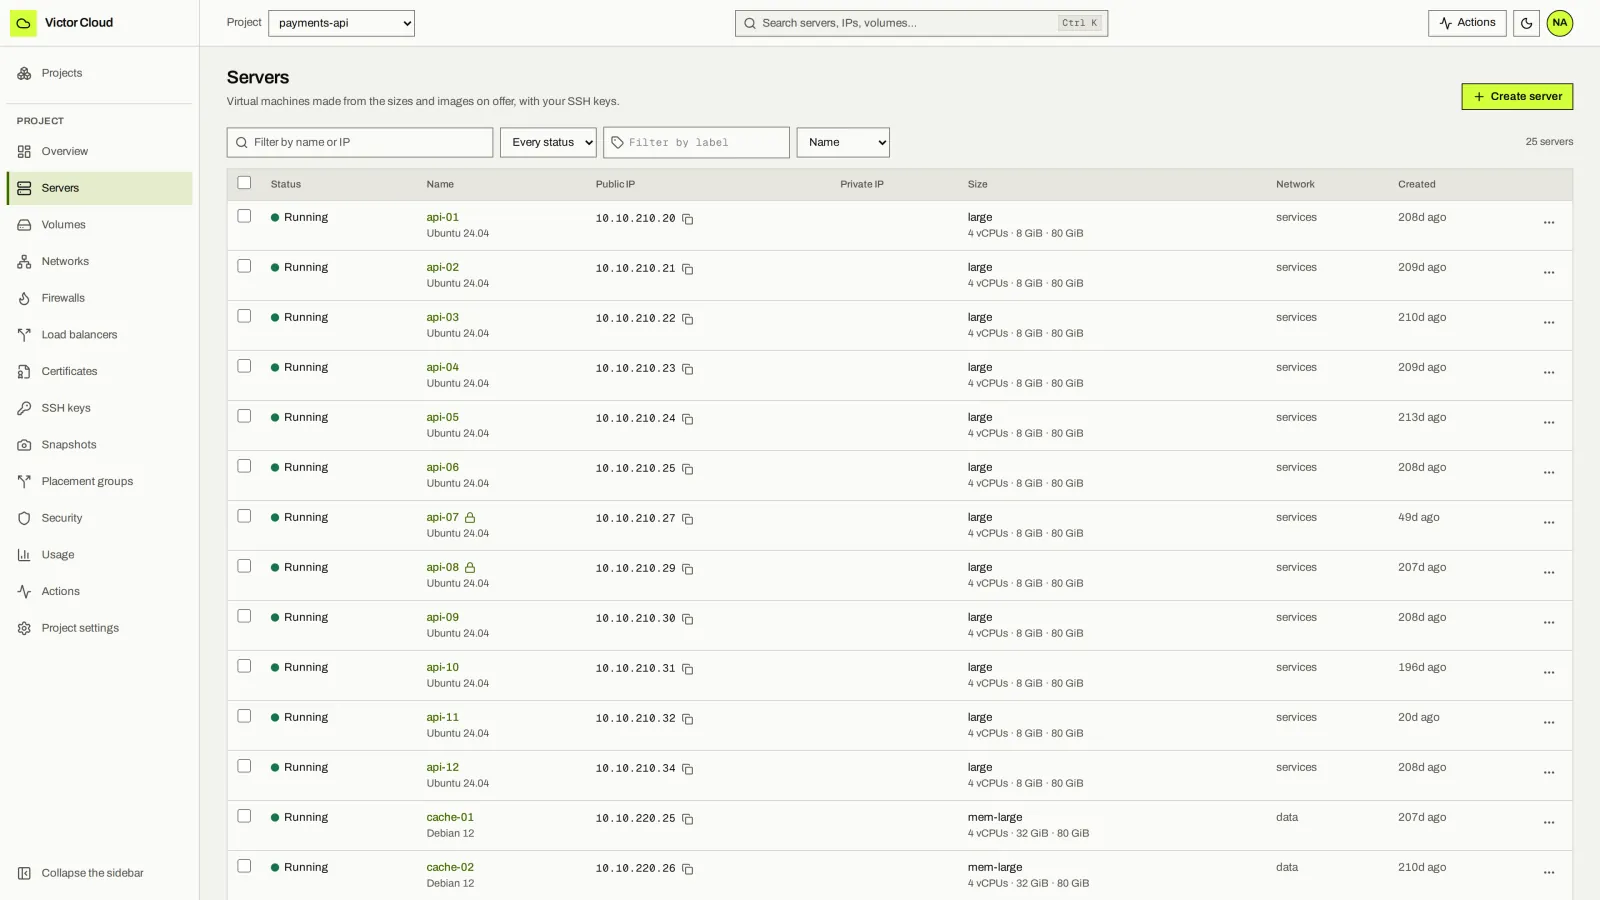Viewport: 1600px width, 900px height.
Task: Open Load balancers in the sidebar
Action: 99,335
